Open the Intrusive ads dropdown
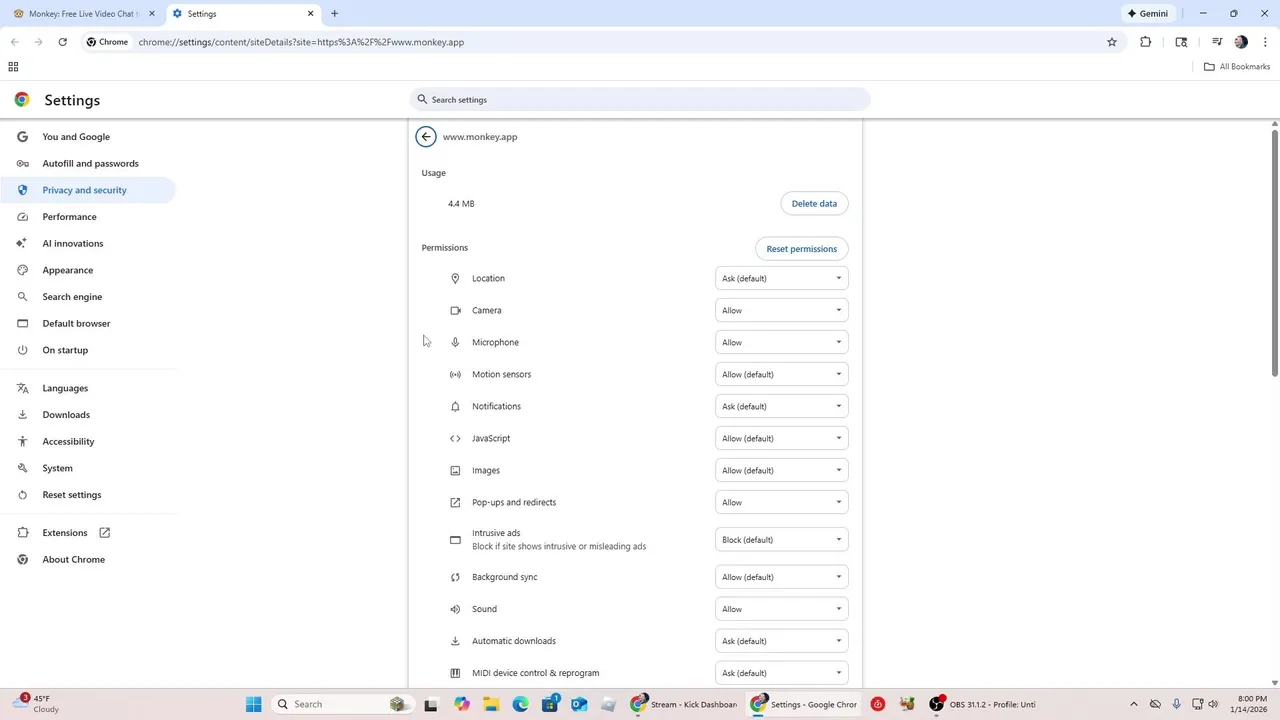Viewport: 1280px width, 720px height. point(782,540)
